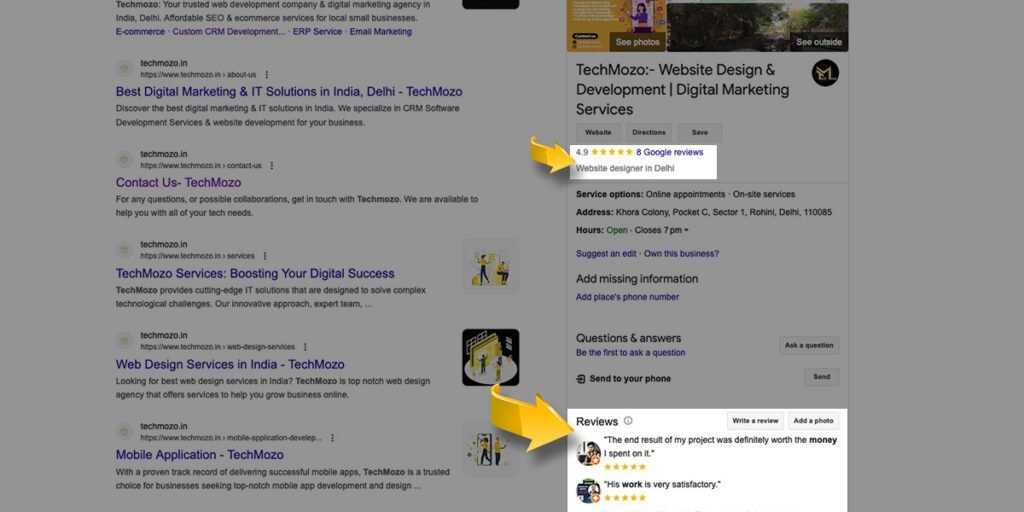Click favicon of the about-us result

[x=125, y=69]
